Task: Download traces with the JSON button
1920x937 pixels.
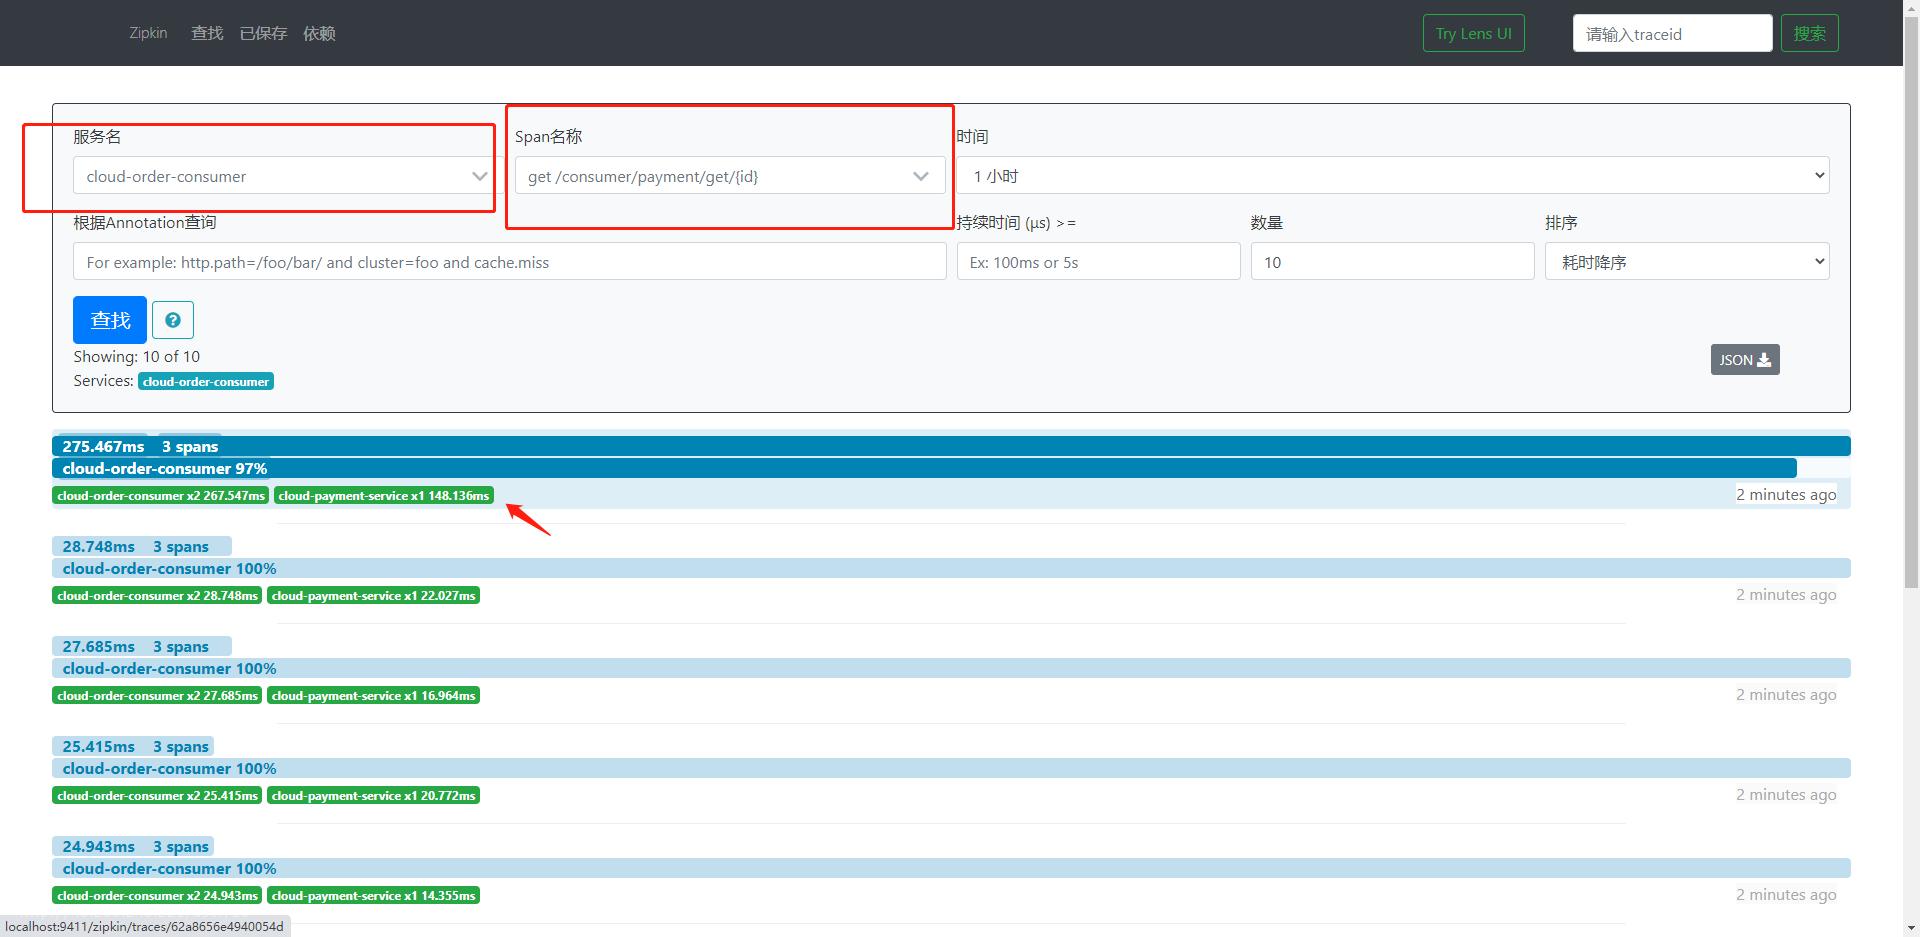Action: pos(1745,360)
